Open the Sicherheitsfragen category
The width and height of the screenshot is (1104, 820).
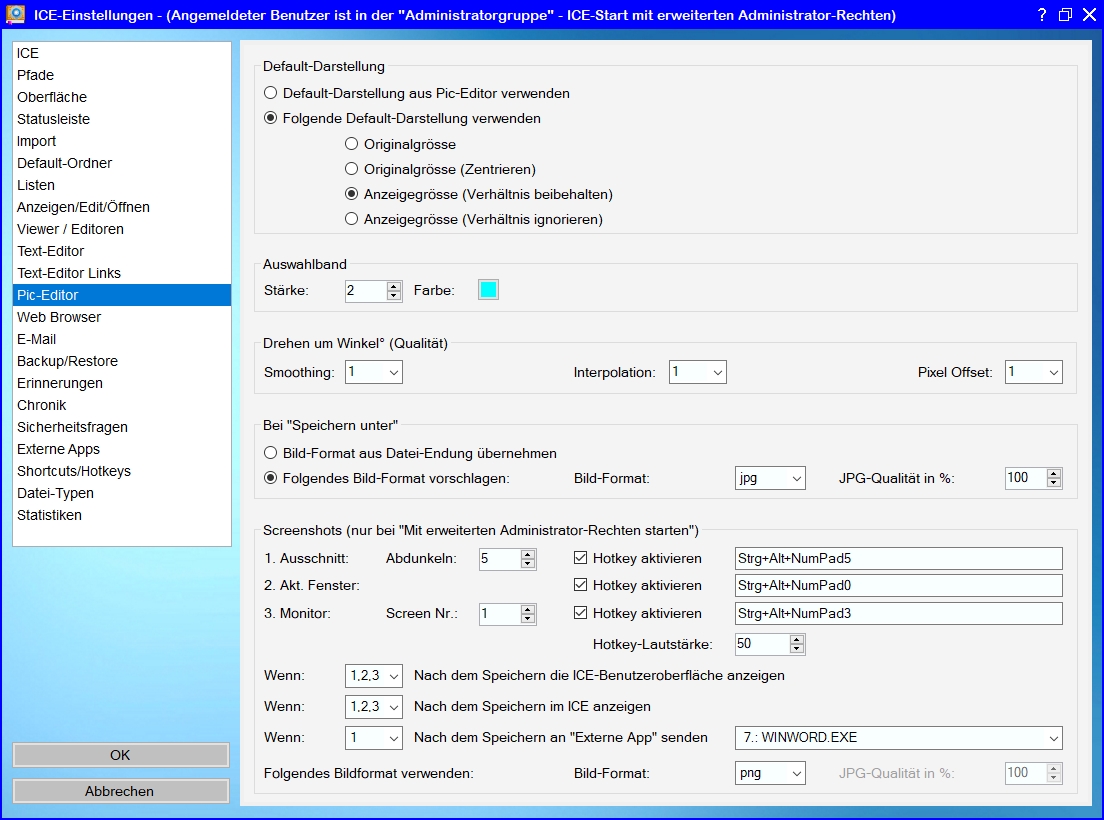(122, 427)
